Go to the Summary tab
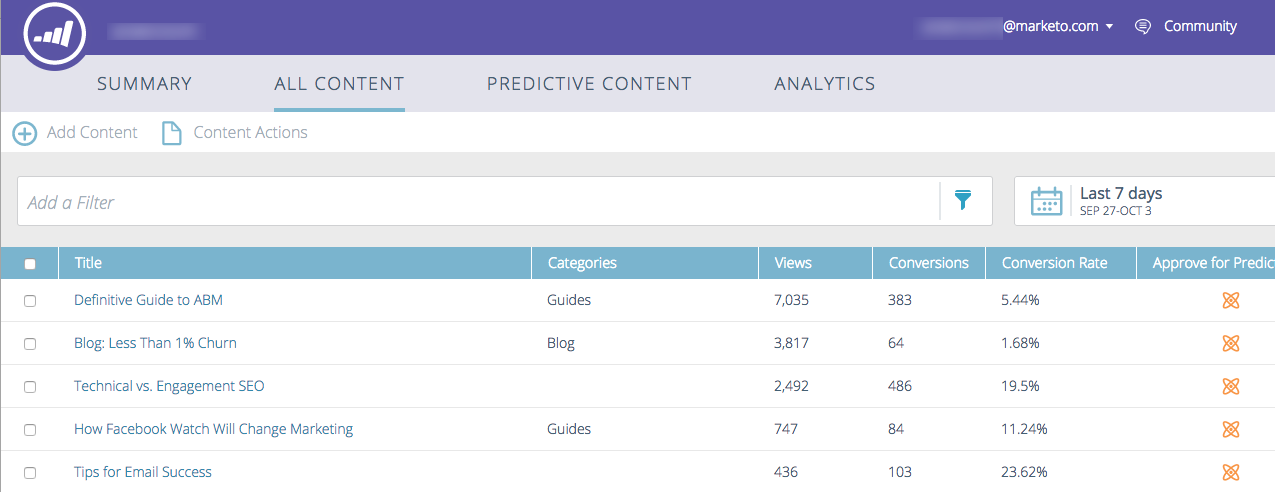The height and width of the screenshot is (492, 1275). (144, 84)
